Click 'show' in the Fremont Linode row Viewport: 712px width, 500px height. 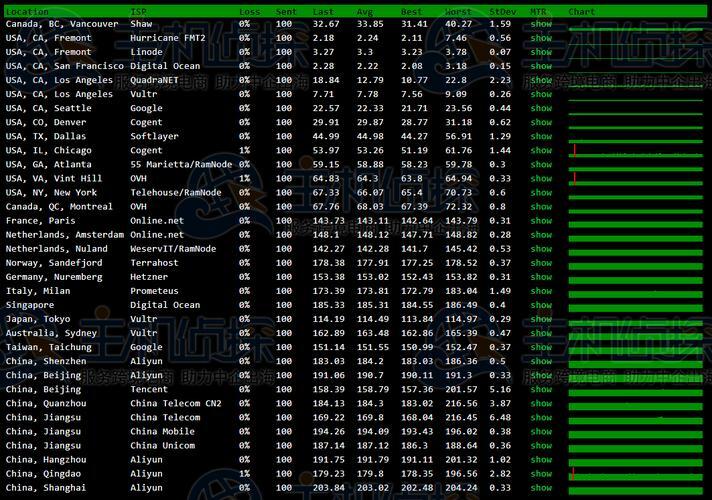point(541,52)
